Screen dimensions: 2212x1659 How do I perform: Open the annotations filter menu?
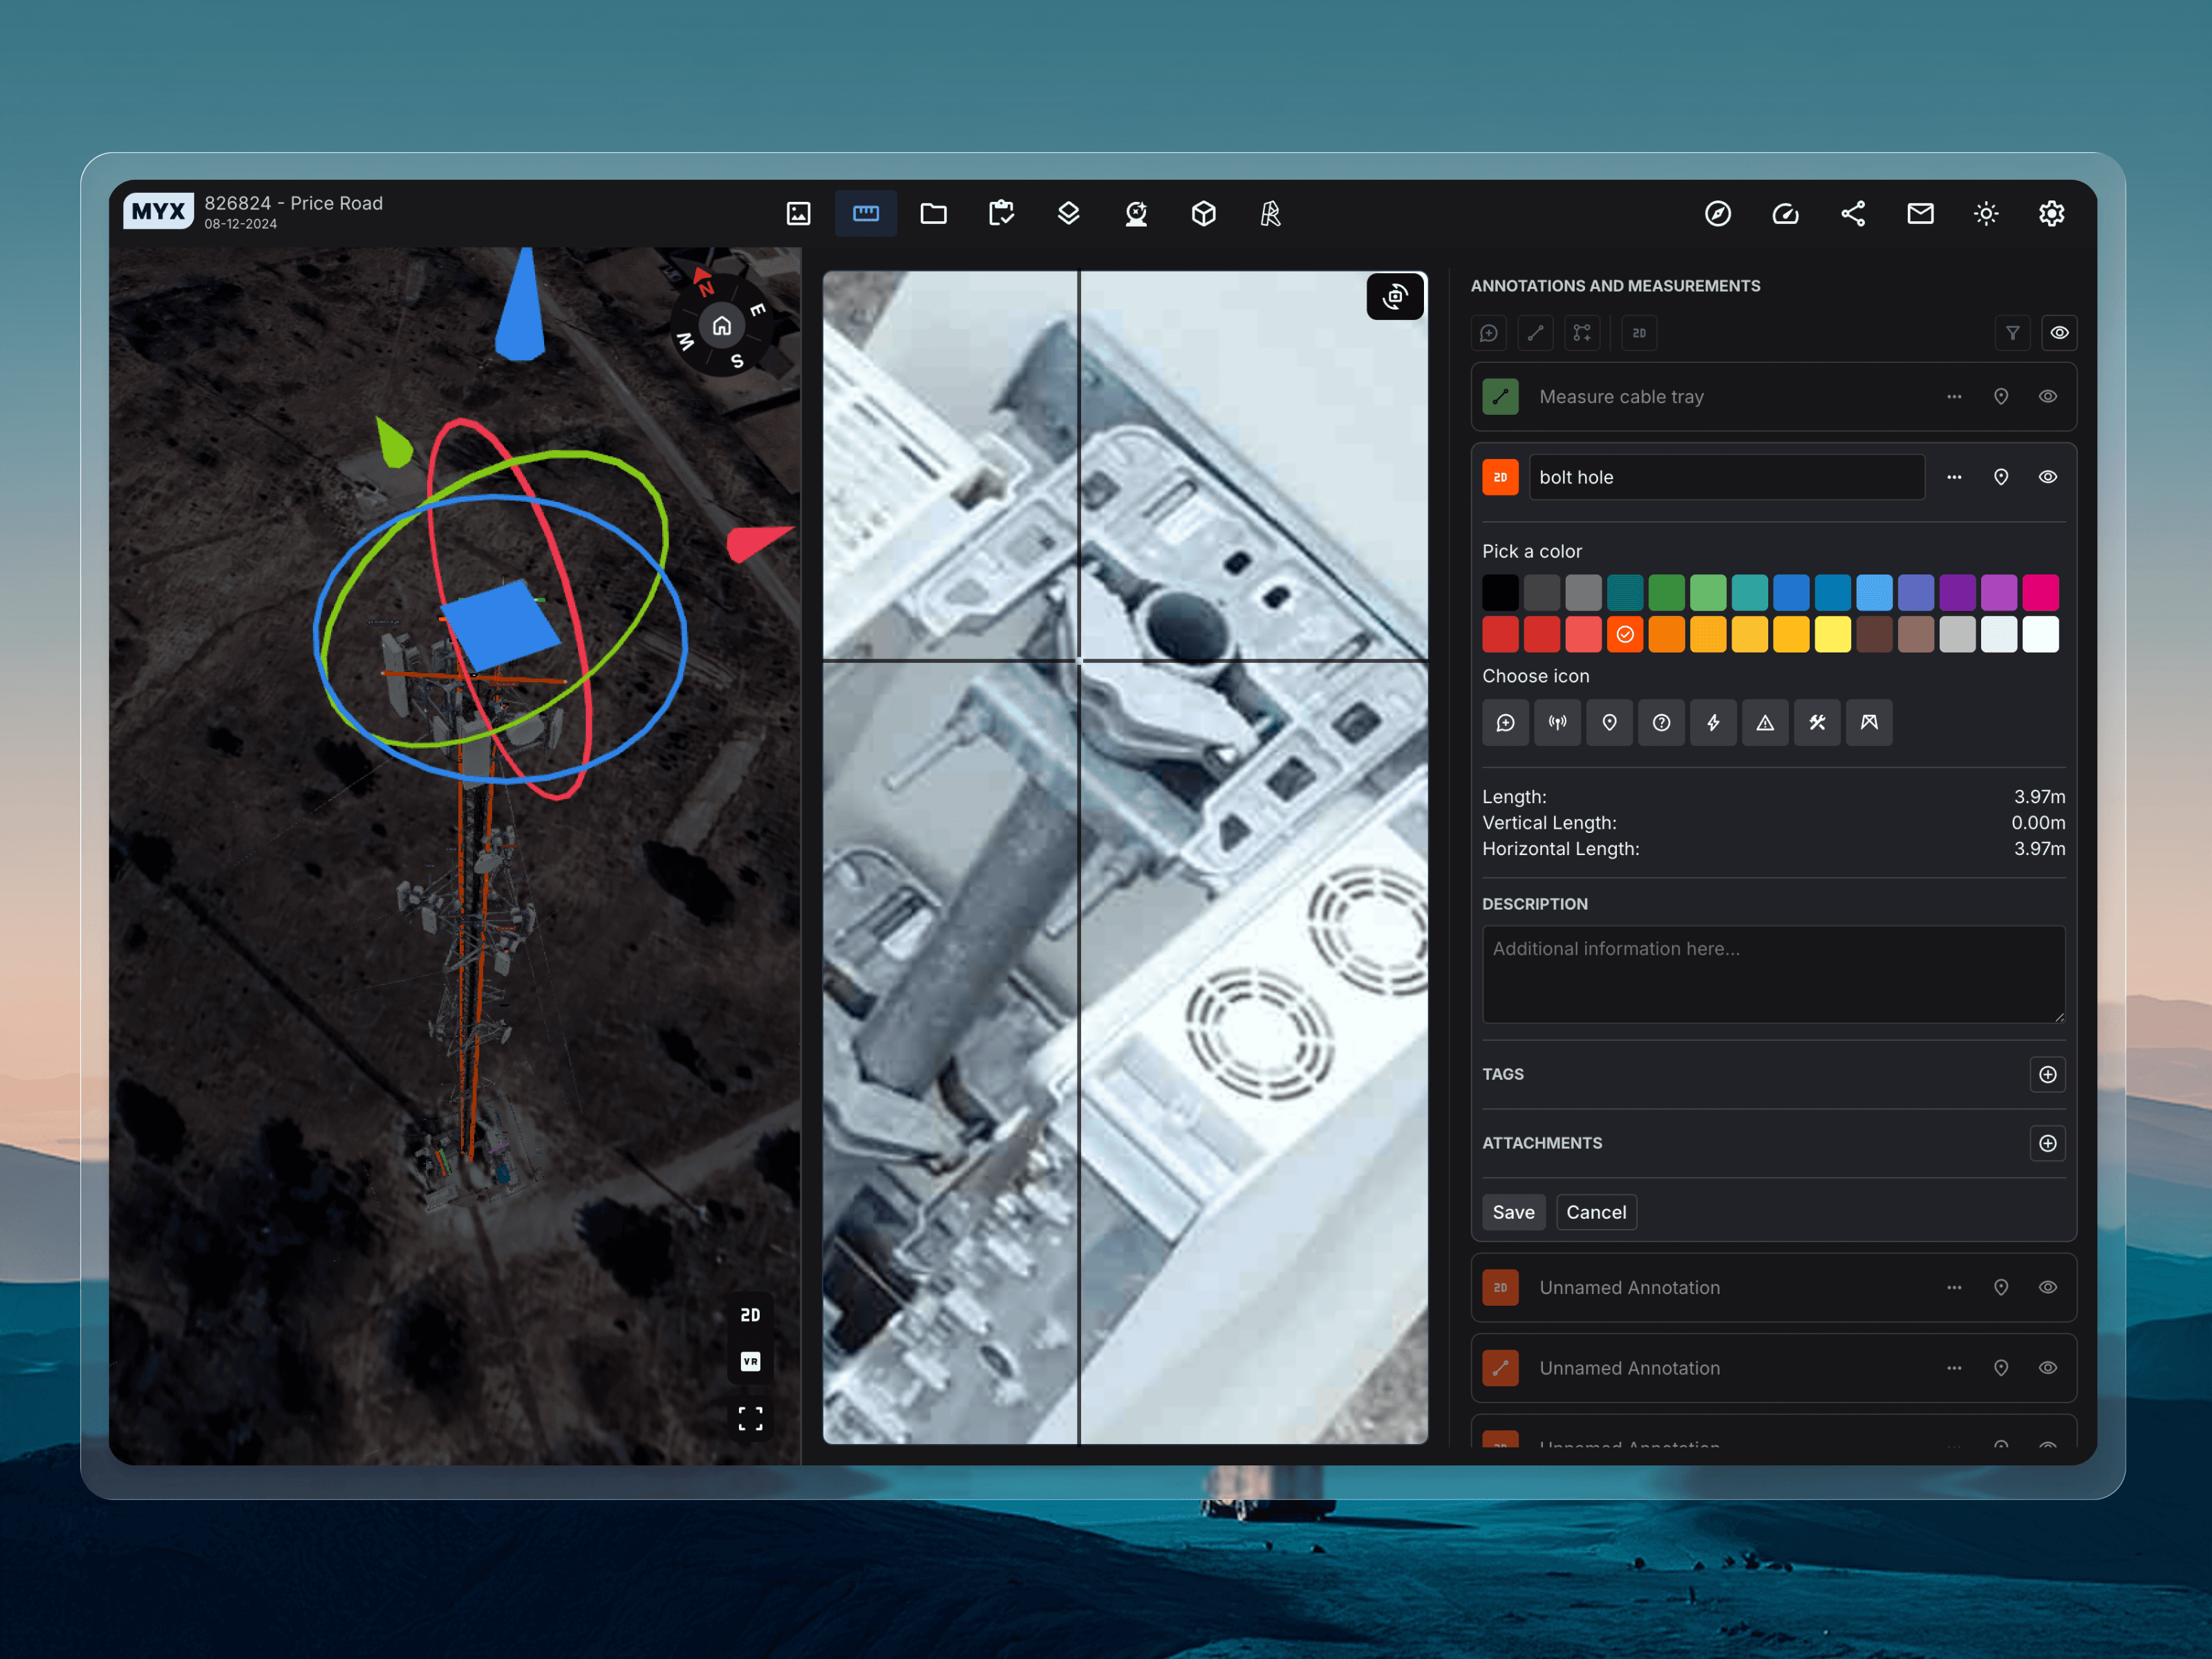(2012, 333)
